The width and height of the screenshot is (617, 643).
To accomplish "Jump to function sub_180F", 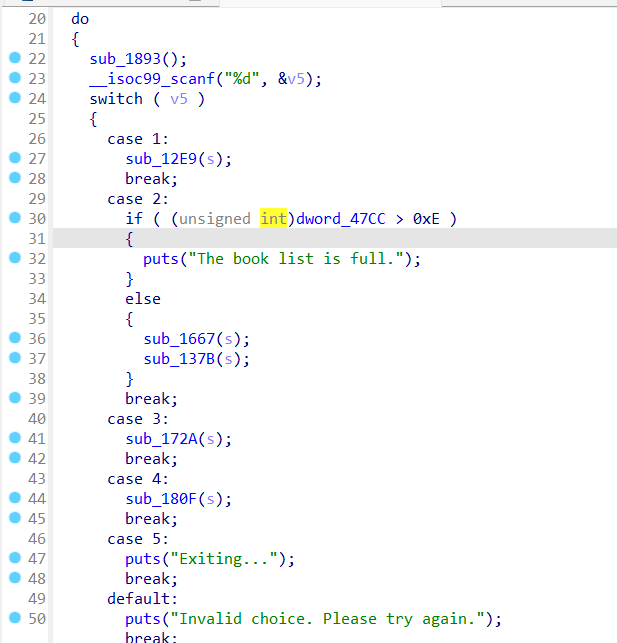I will point(161,499).
